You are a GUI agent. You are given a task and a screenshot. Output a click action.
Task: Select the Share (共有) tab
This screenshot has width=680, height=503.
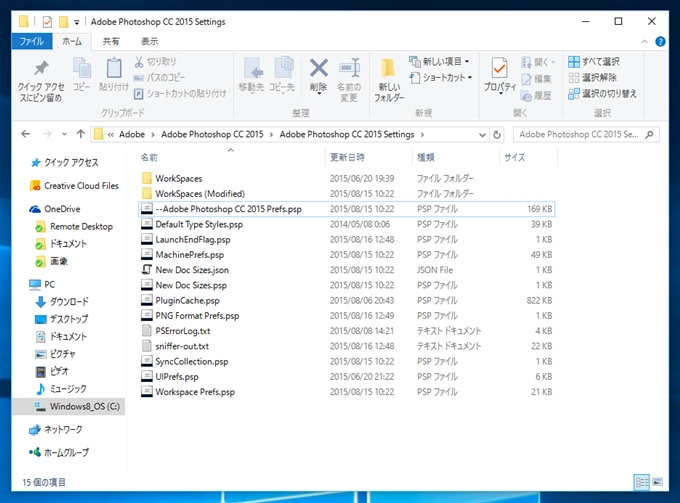(x=111, y=41)
